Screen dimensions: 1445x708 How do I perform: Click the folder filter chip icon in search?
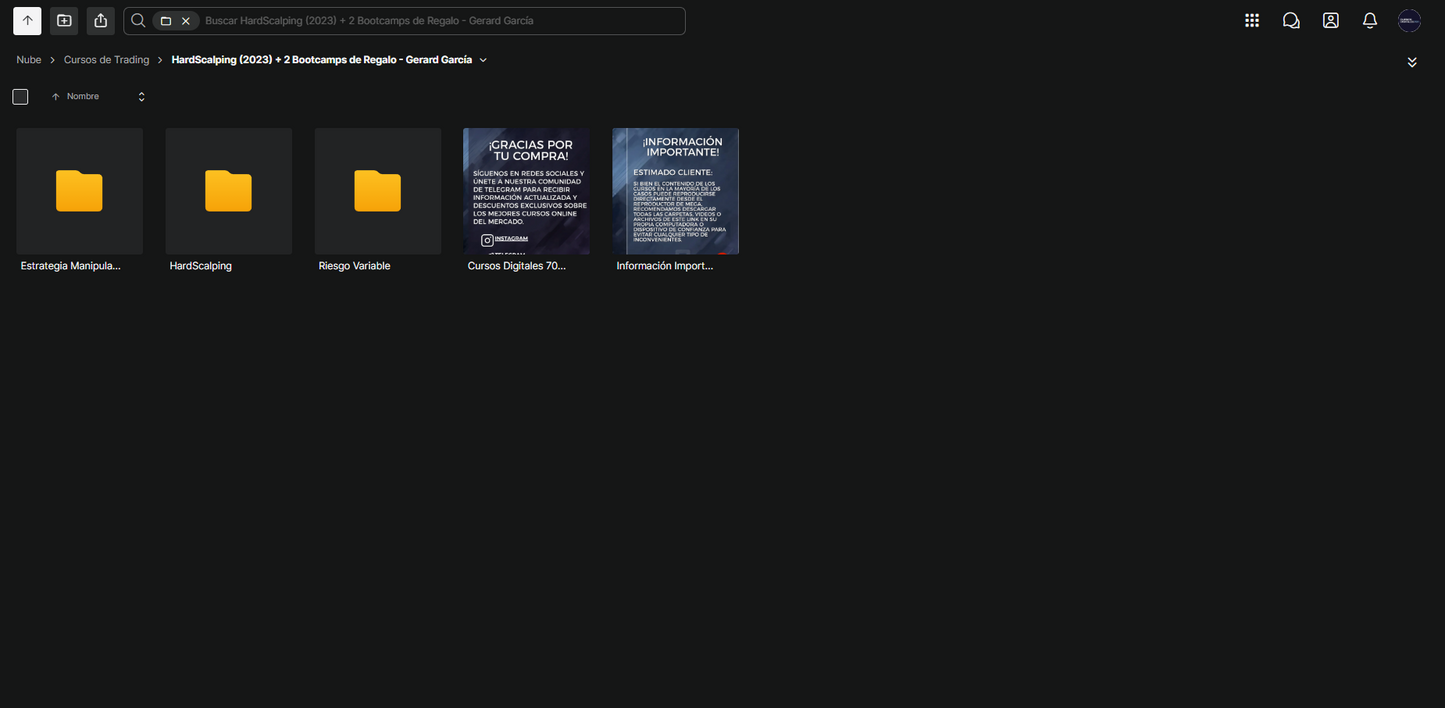click(x=166, y=21)
